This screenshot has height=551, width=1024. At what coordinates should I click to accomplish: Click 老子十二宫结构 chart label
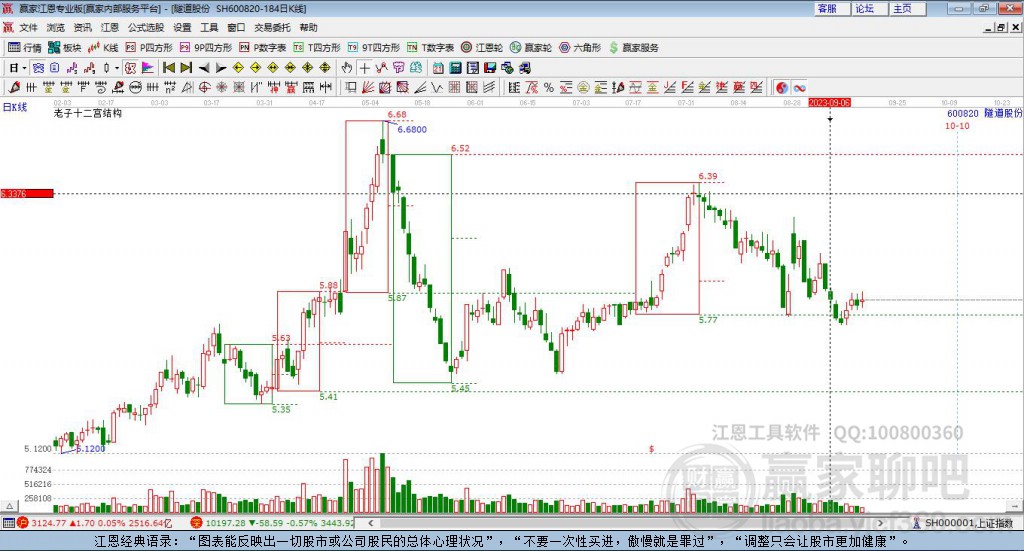pos(88,113)
